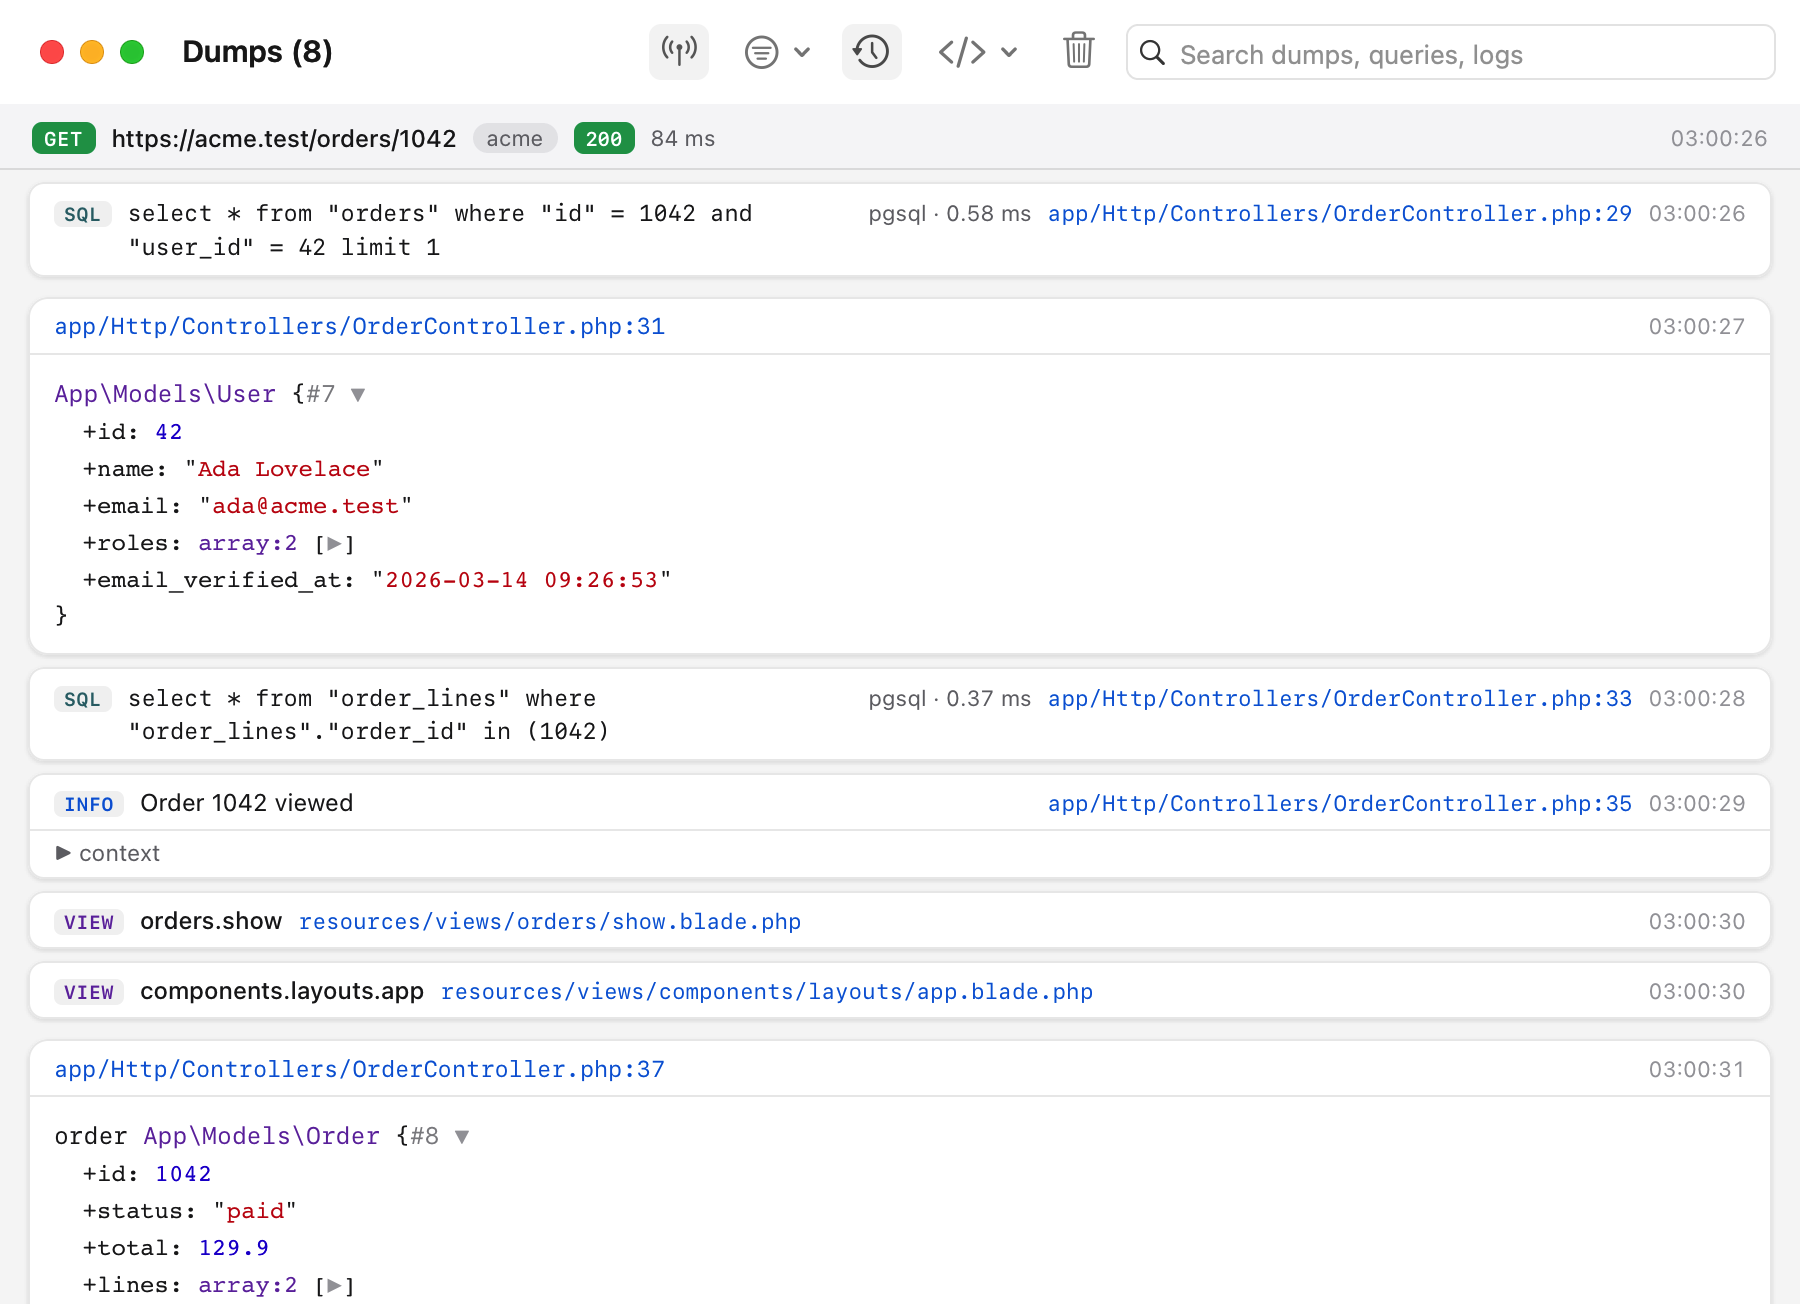Screen dimensions: 1800x1304
Task: Click the GET method badge
Action: (x=64, y=139)
